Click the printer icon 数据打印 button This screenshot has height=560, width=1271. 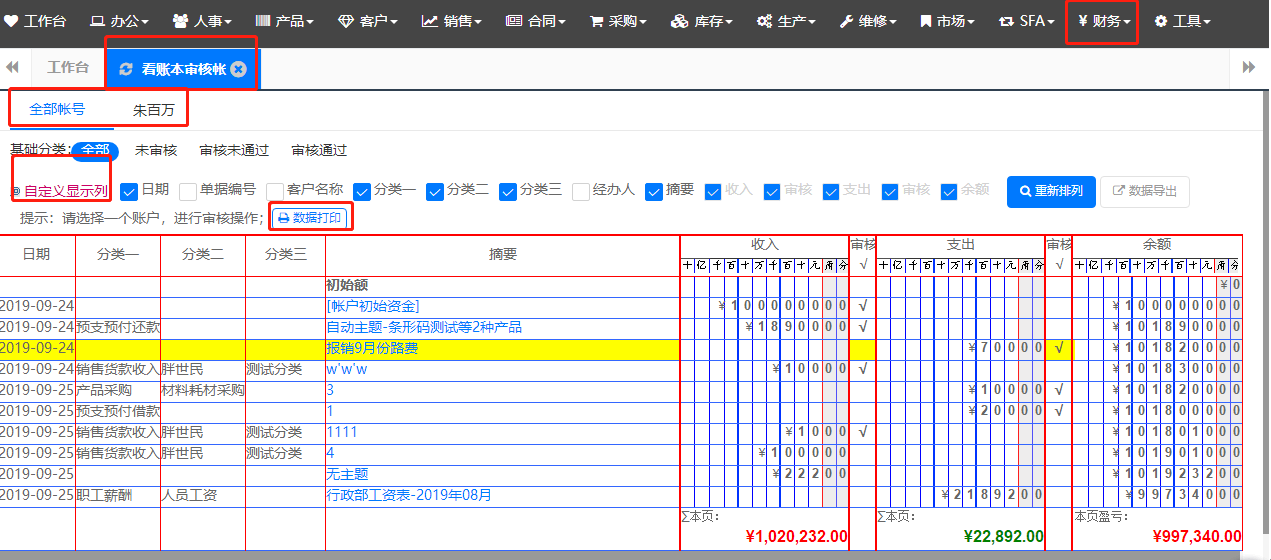point(311,217)
